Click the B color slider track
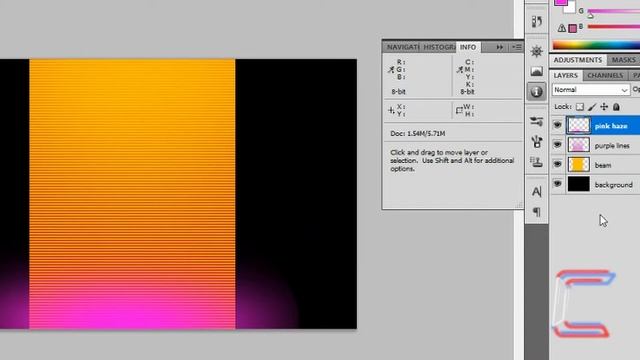Viewport: 640px width, 360px height. (x=614, y=27)
